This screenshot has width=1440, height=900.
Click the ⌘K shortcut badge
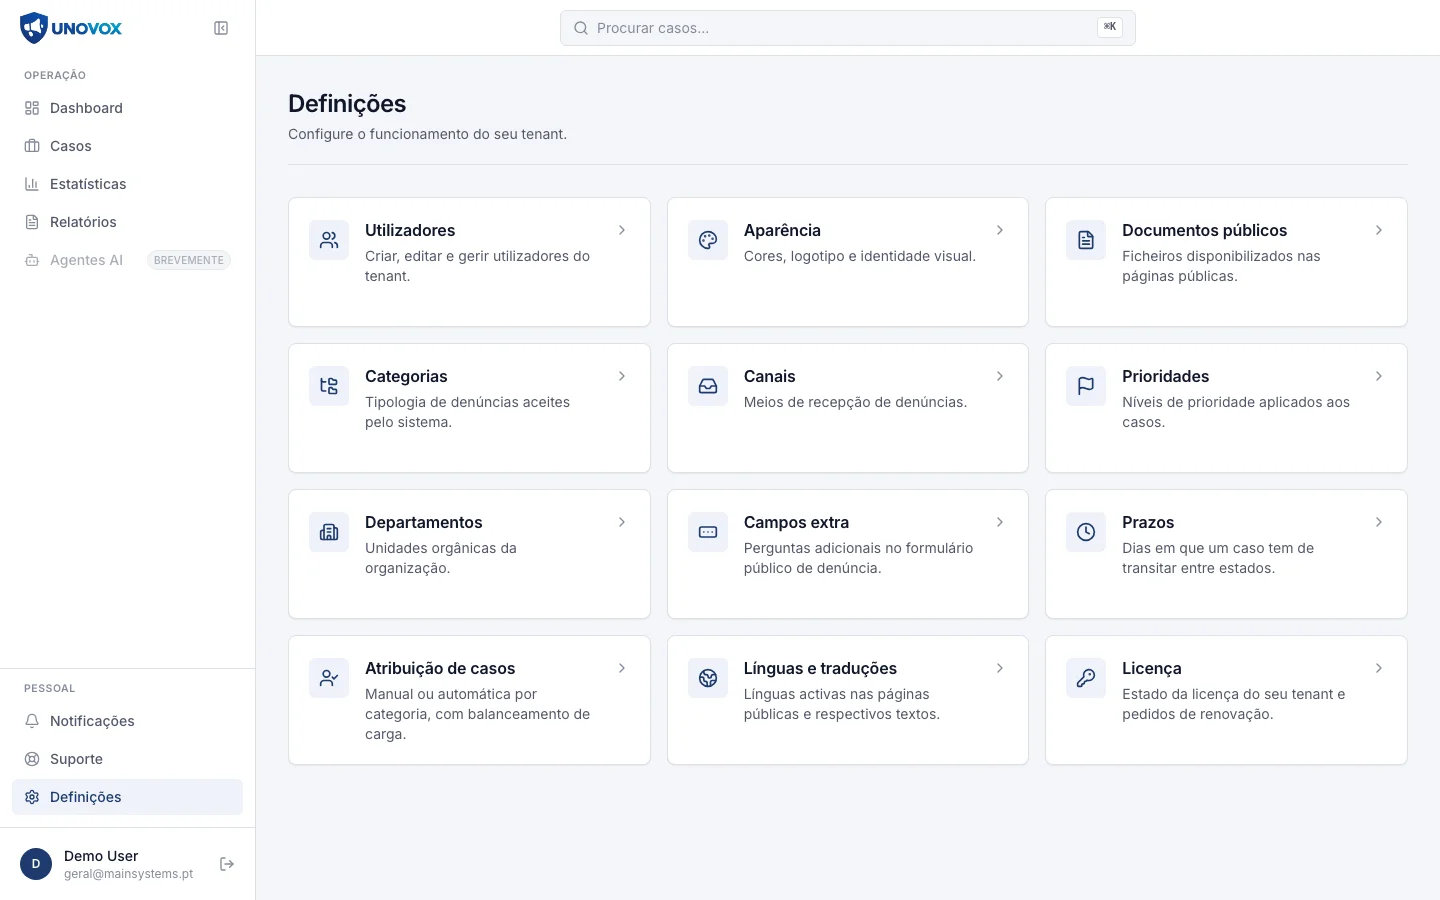pyautogui.click(x=1110, y=27)
